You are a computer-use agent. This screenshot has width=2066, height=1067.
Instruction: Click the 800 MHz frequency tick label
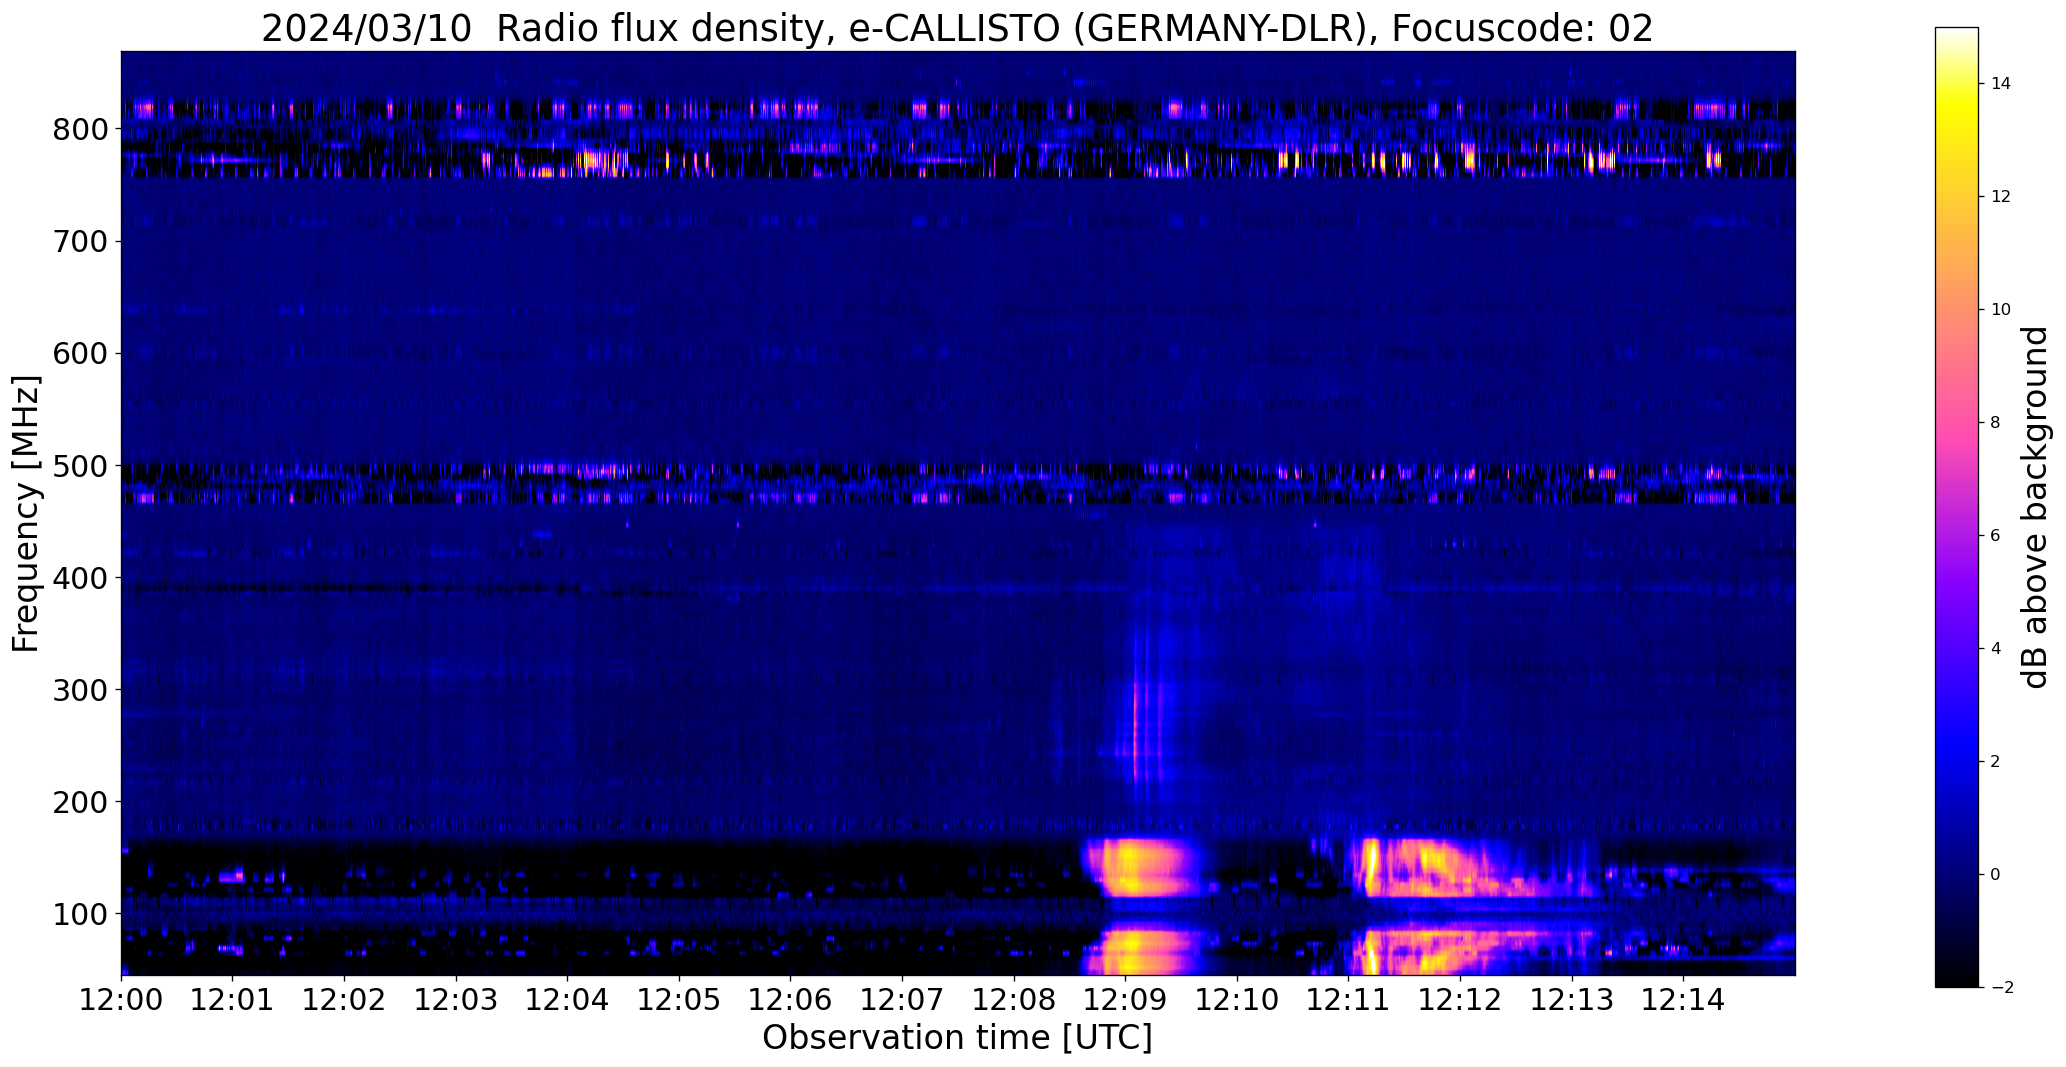pos(79,130)
